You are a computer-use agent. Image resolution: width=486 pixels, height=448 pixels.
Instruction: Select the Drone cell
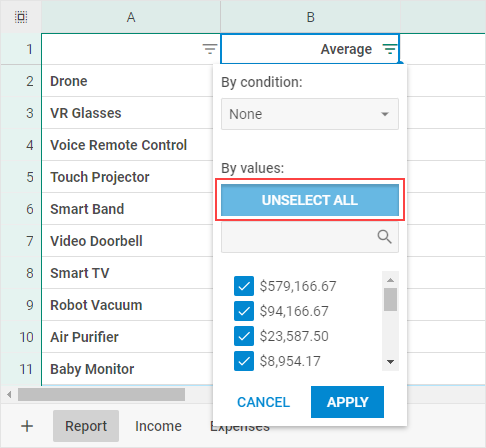(x=127, y=81)
